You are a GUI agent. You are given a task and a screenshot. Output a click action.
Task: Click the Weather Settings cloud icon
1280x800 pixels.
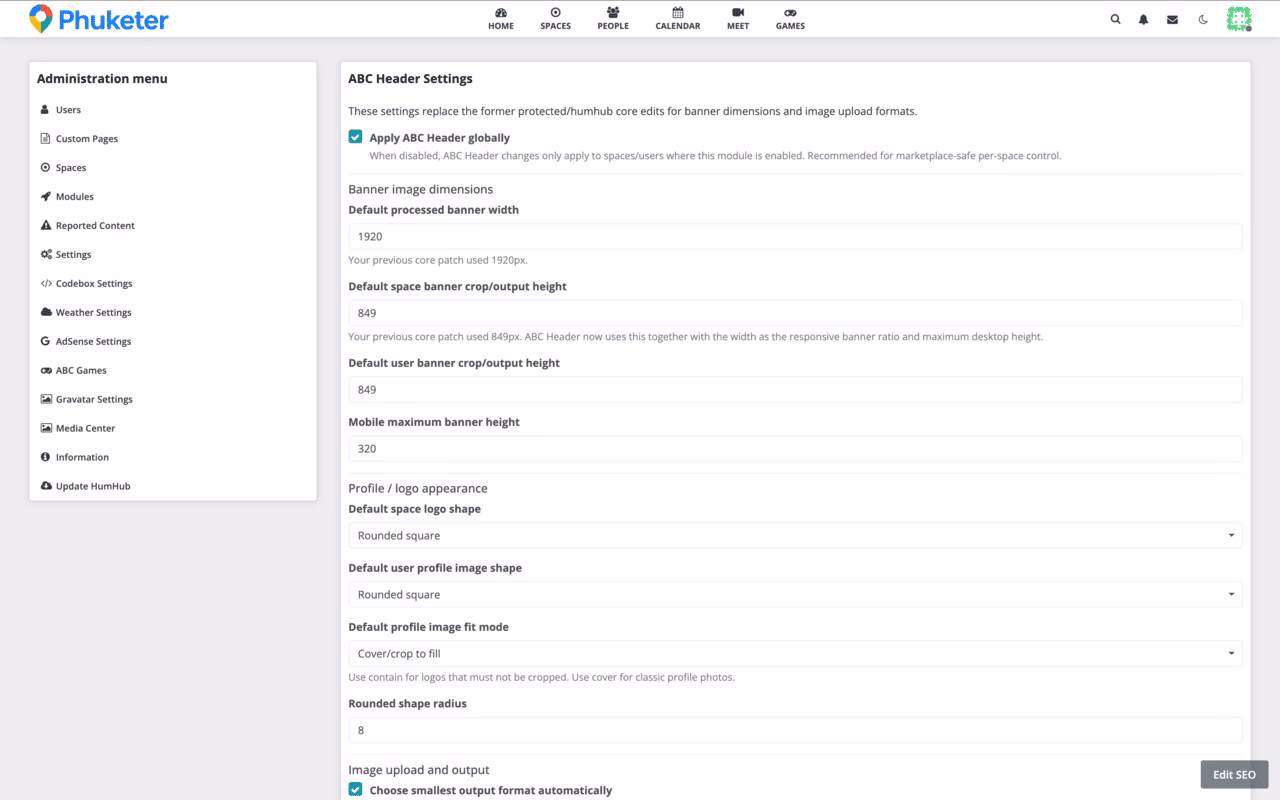[x=46, y=313]
